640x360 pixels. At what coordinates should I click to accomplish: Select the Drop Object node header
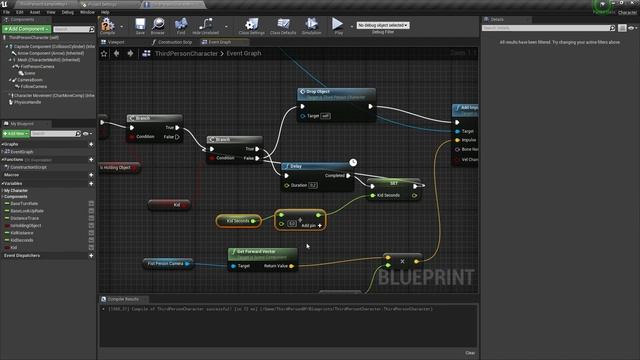tap(336, 94)
